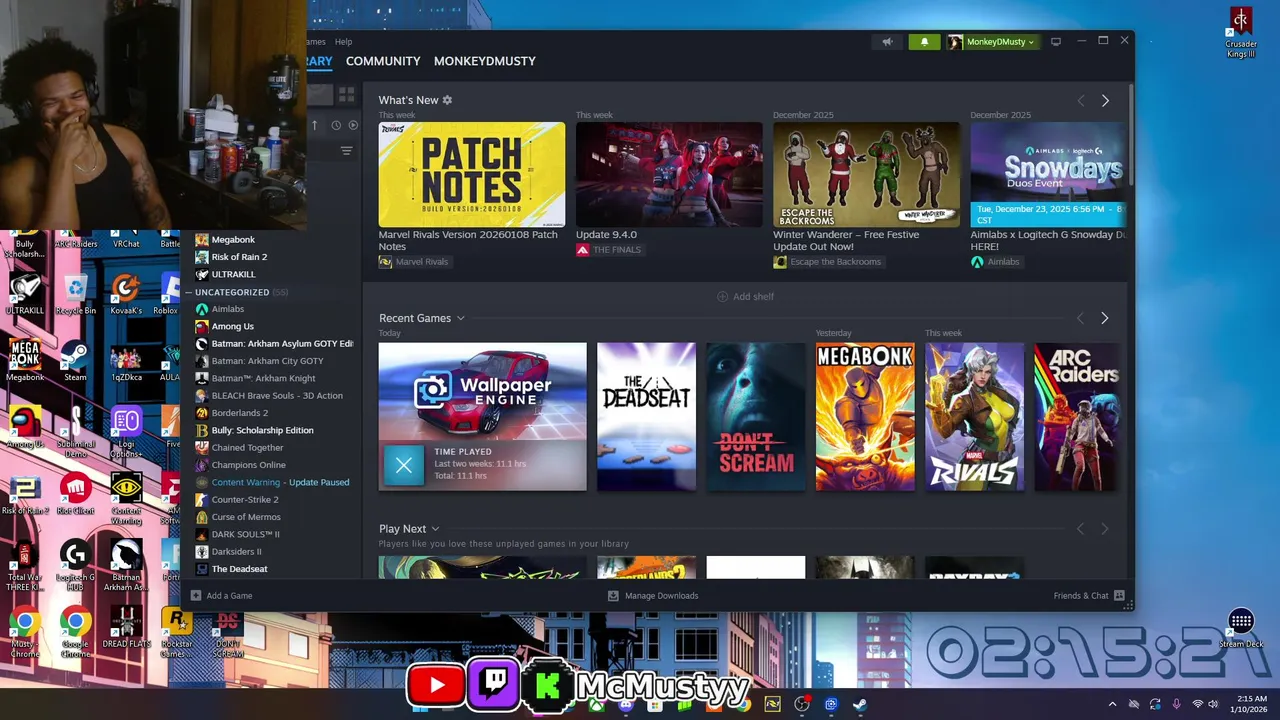Click Add a Game
Image resolution: width=1280 pixels, height=720 pixels.
click(x=222, y=596)
